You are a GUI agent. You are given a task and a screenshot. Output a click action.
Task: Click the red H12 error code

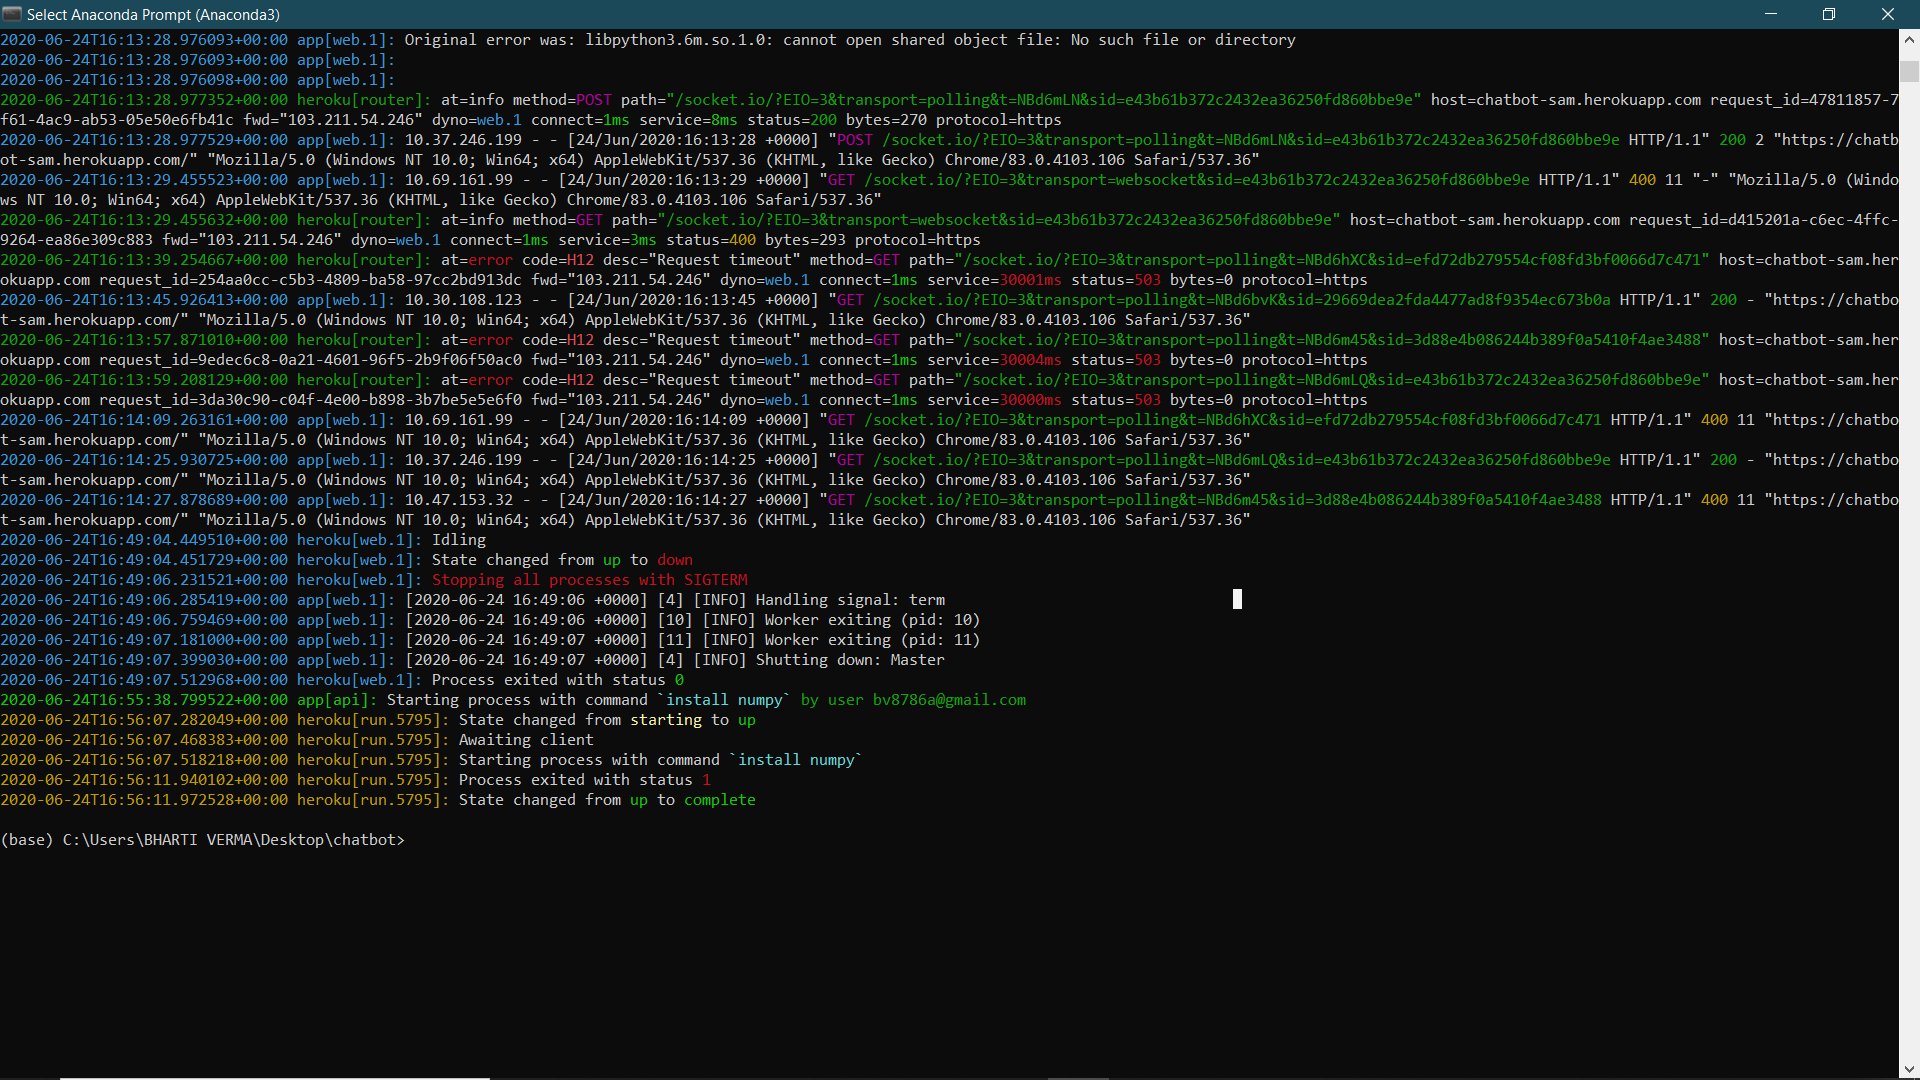[x=580, y=260]
